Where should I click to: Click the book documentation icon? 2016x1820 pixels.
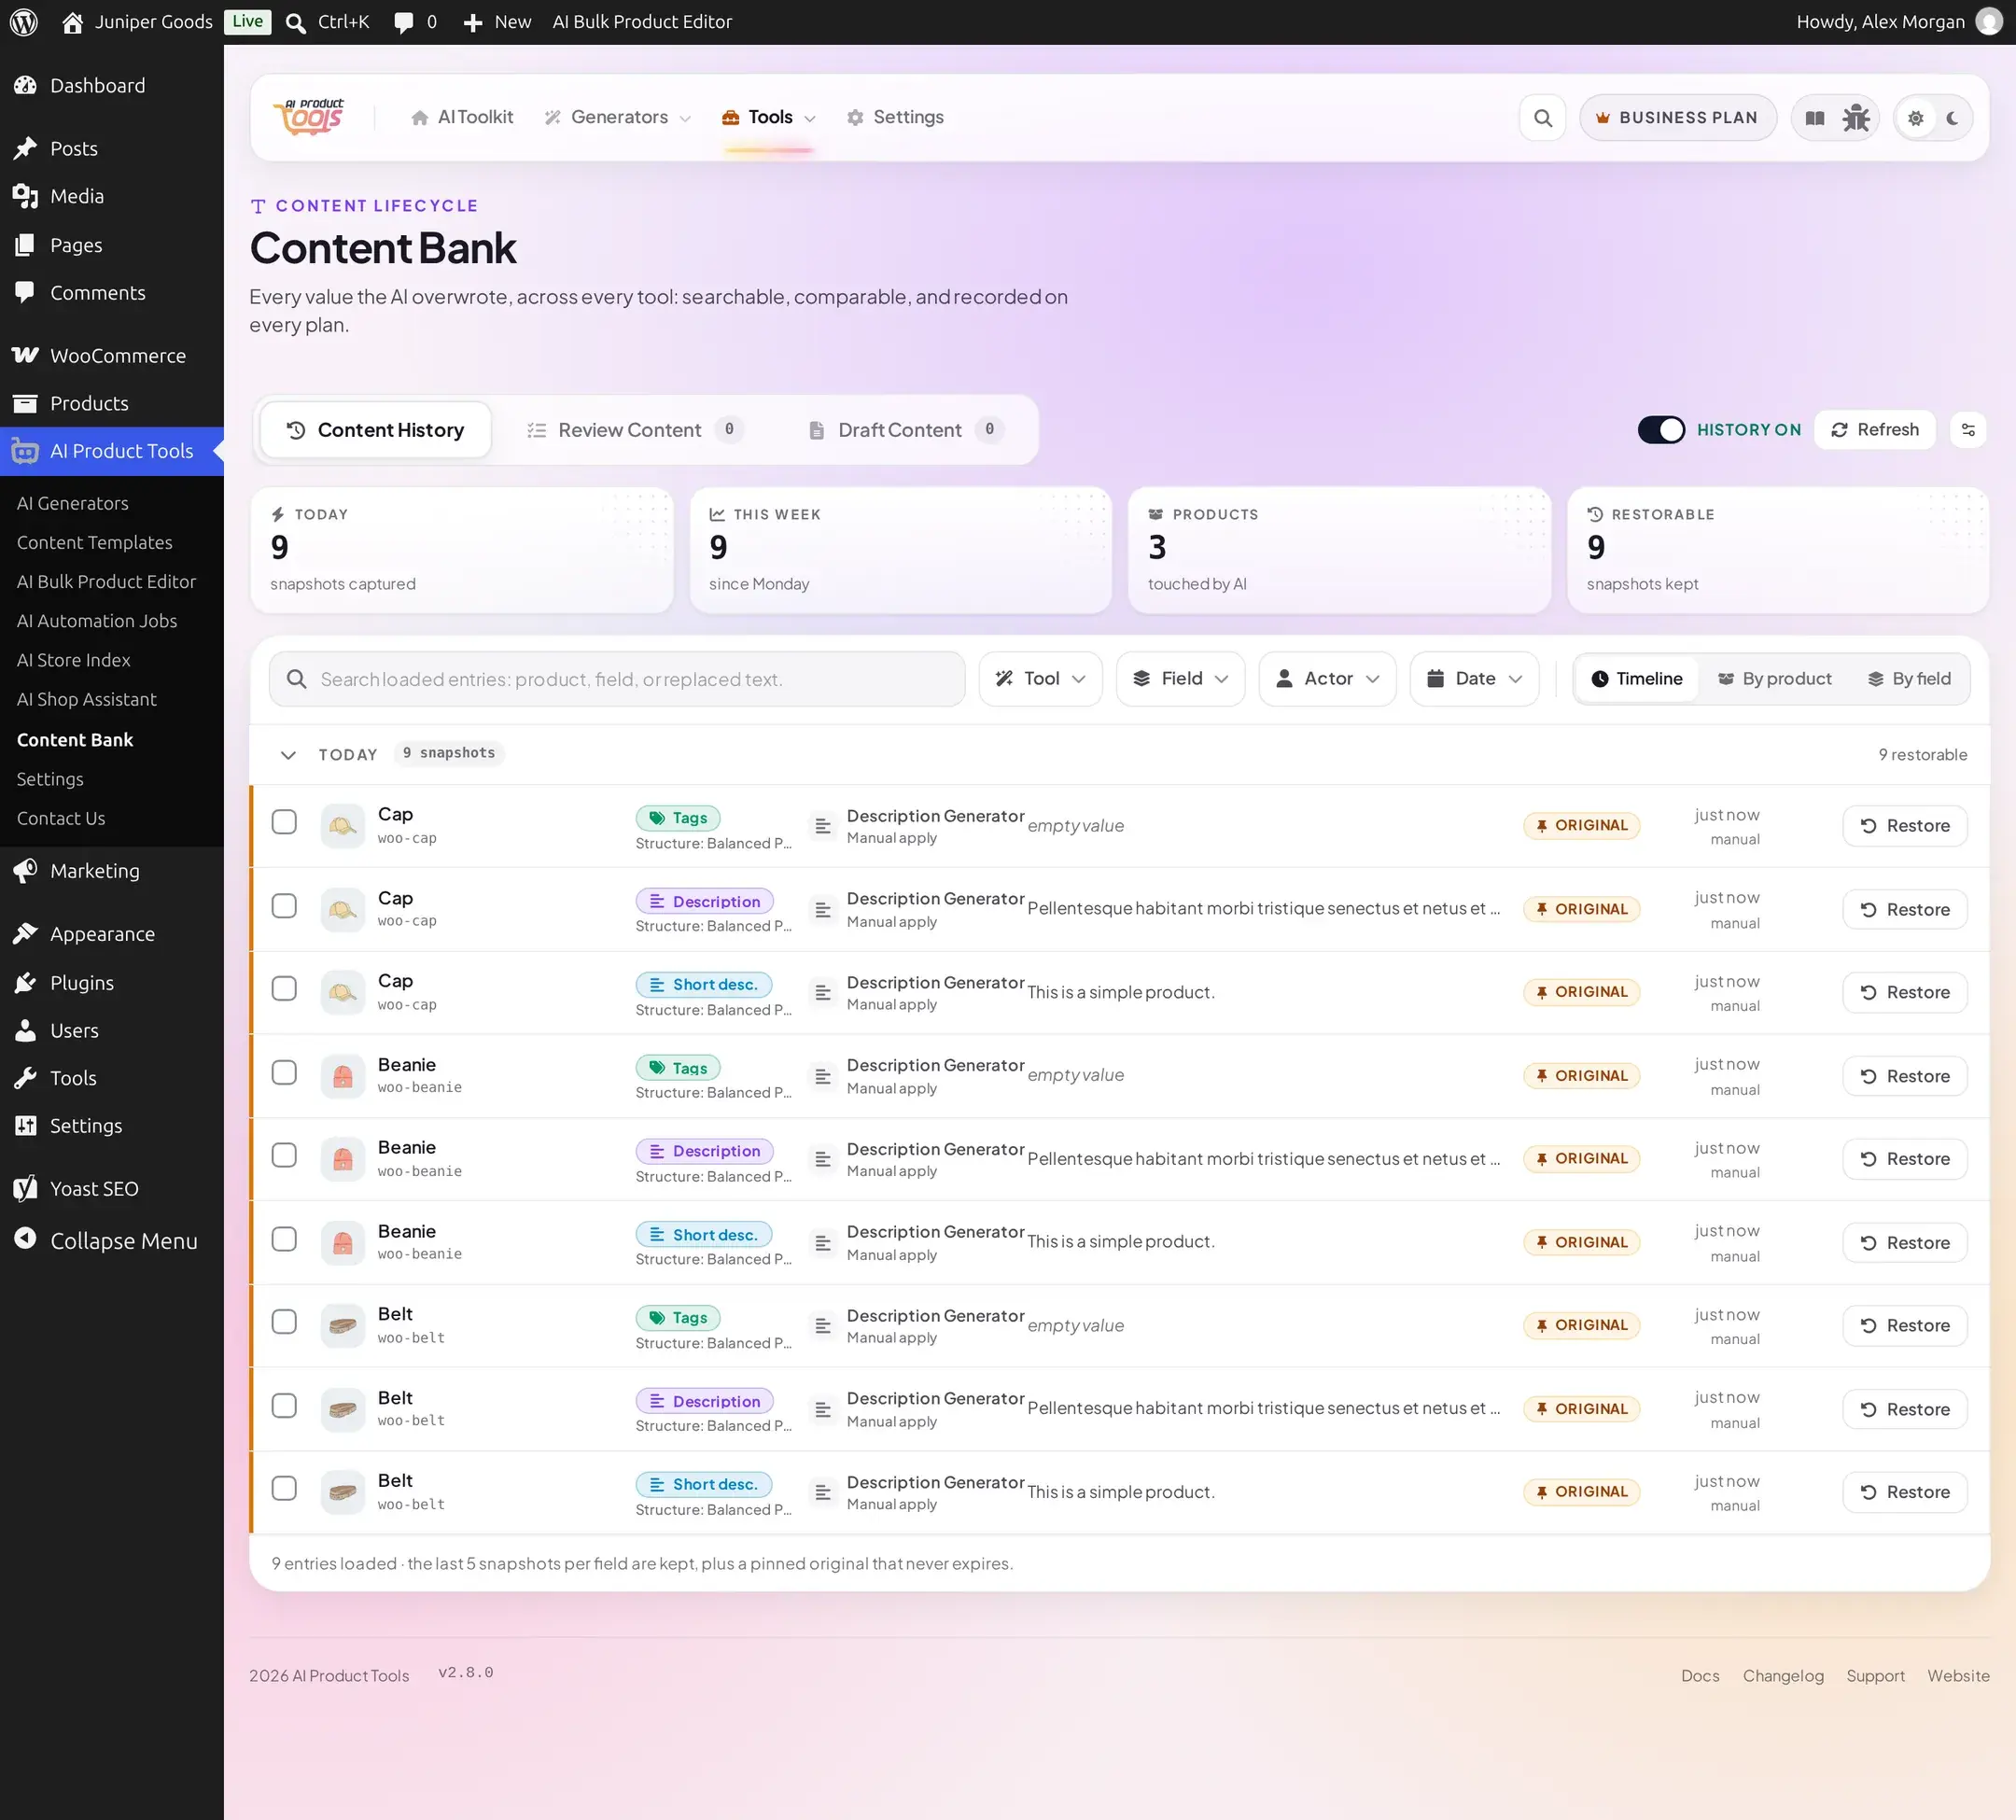pyautogui.click(x=1815, y=118)
